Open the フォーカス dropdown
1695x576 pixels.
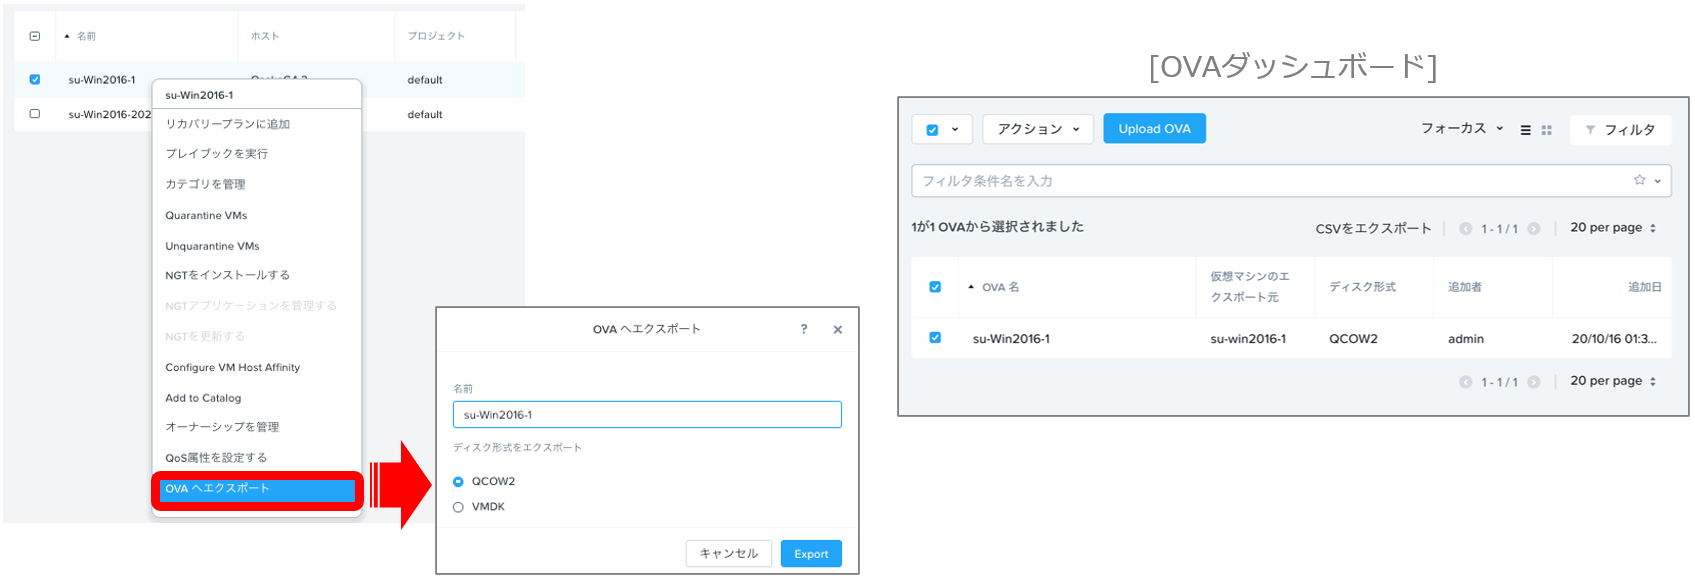click(x=1461, y=128)
